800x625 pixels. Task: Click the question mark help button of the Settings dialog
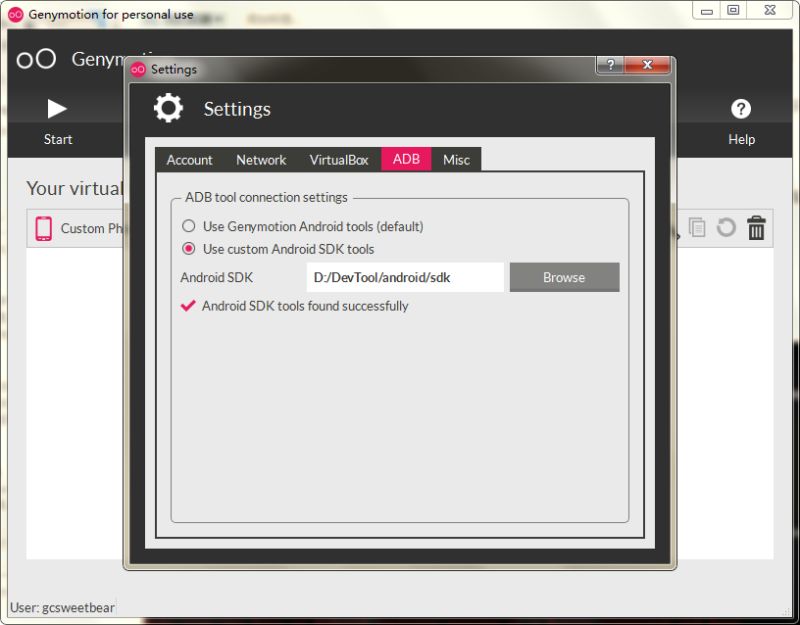[x=610, y=65]
